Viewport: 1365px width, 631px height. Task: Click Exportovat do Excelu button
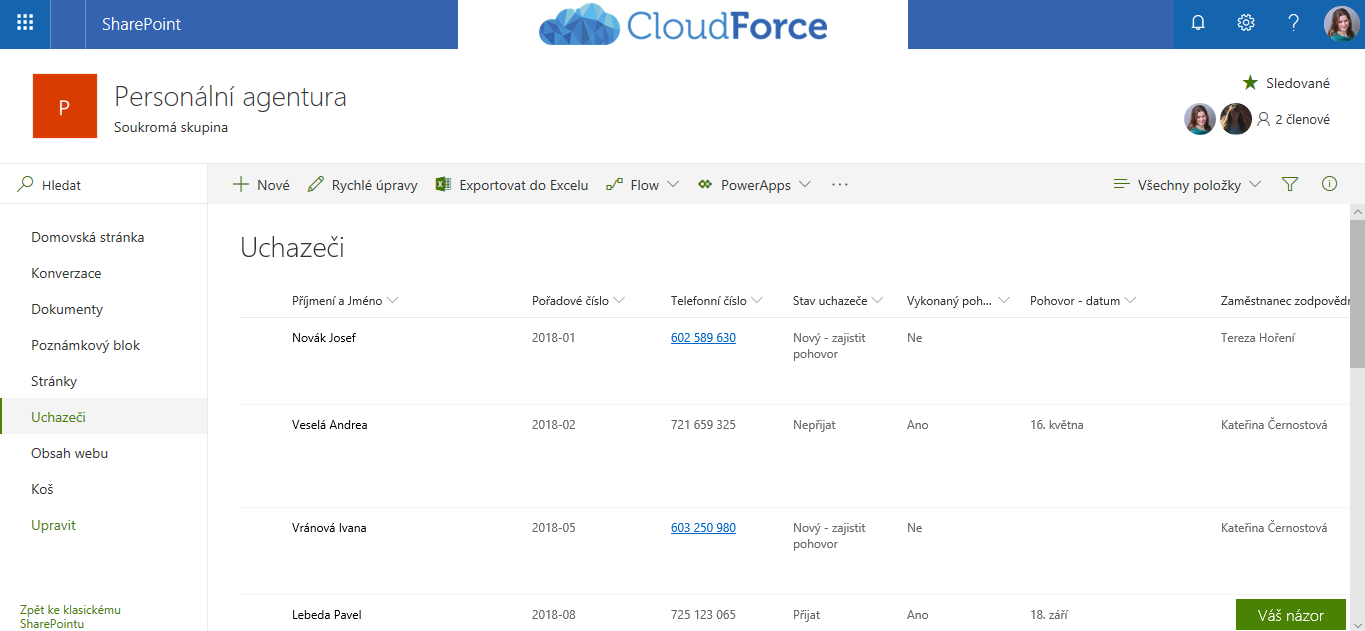pos(512,185)
